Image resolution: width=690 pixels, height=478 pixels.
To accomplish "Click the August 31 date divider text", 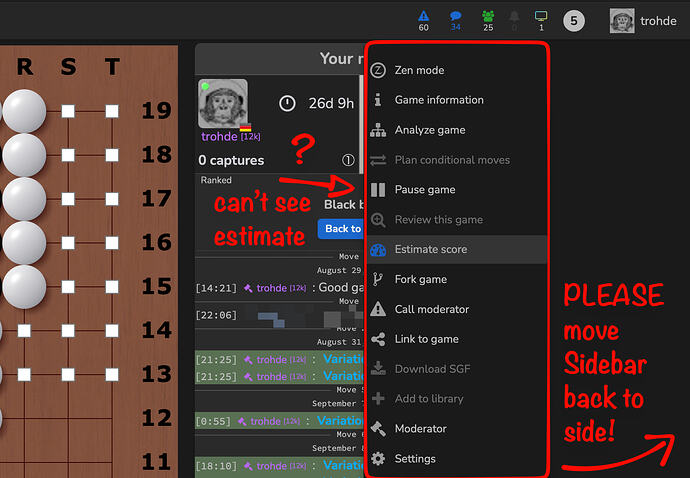I will click(x=338, y=342).
